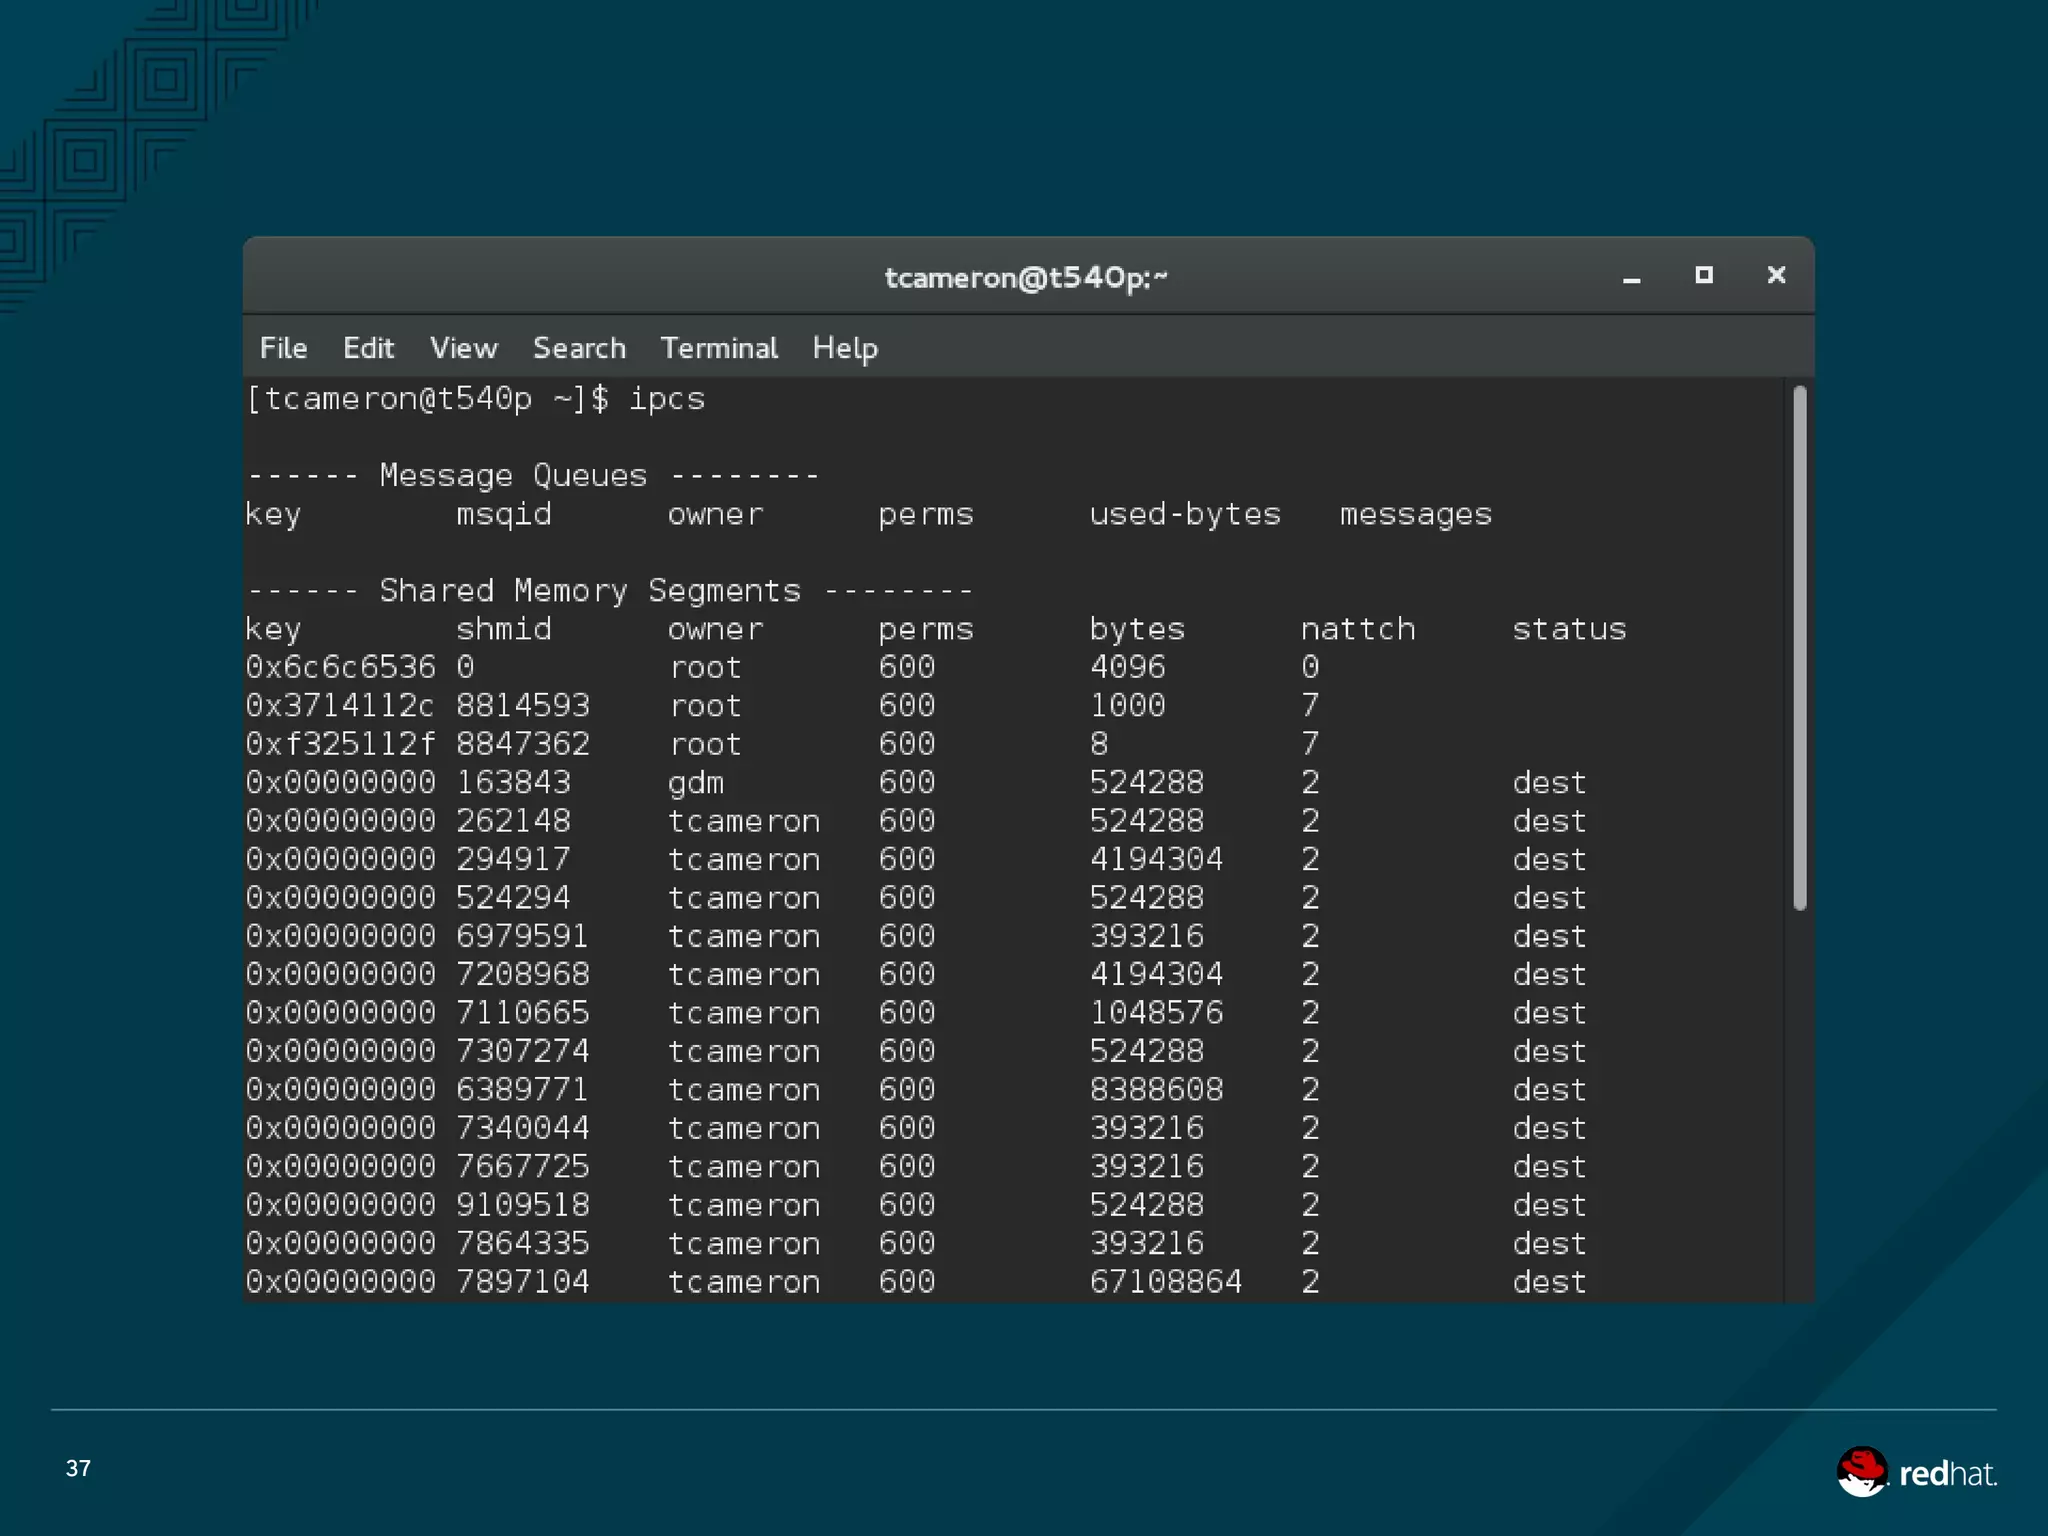This screenshot has width=2048, height=1536.
Task: Click the gdm owner entry
Action: point(695,783)
